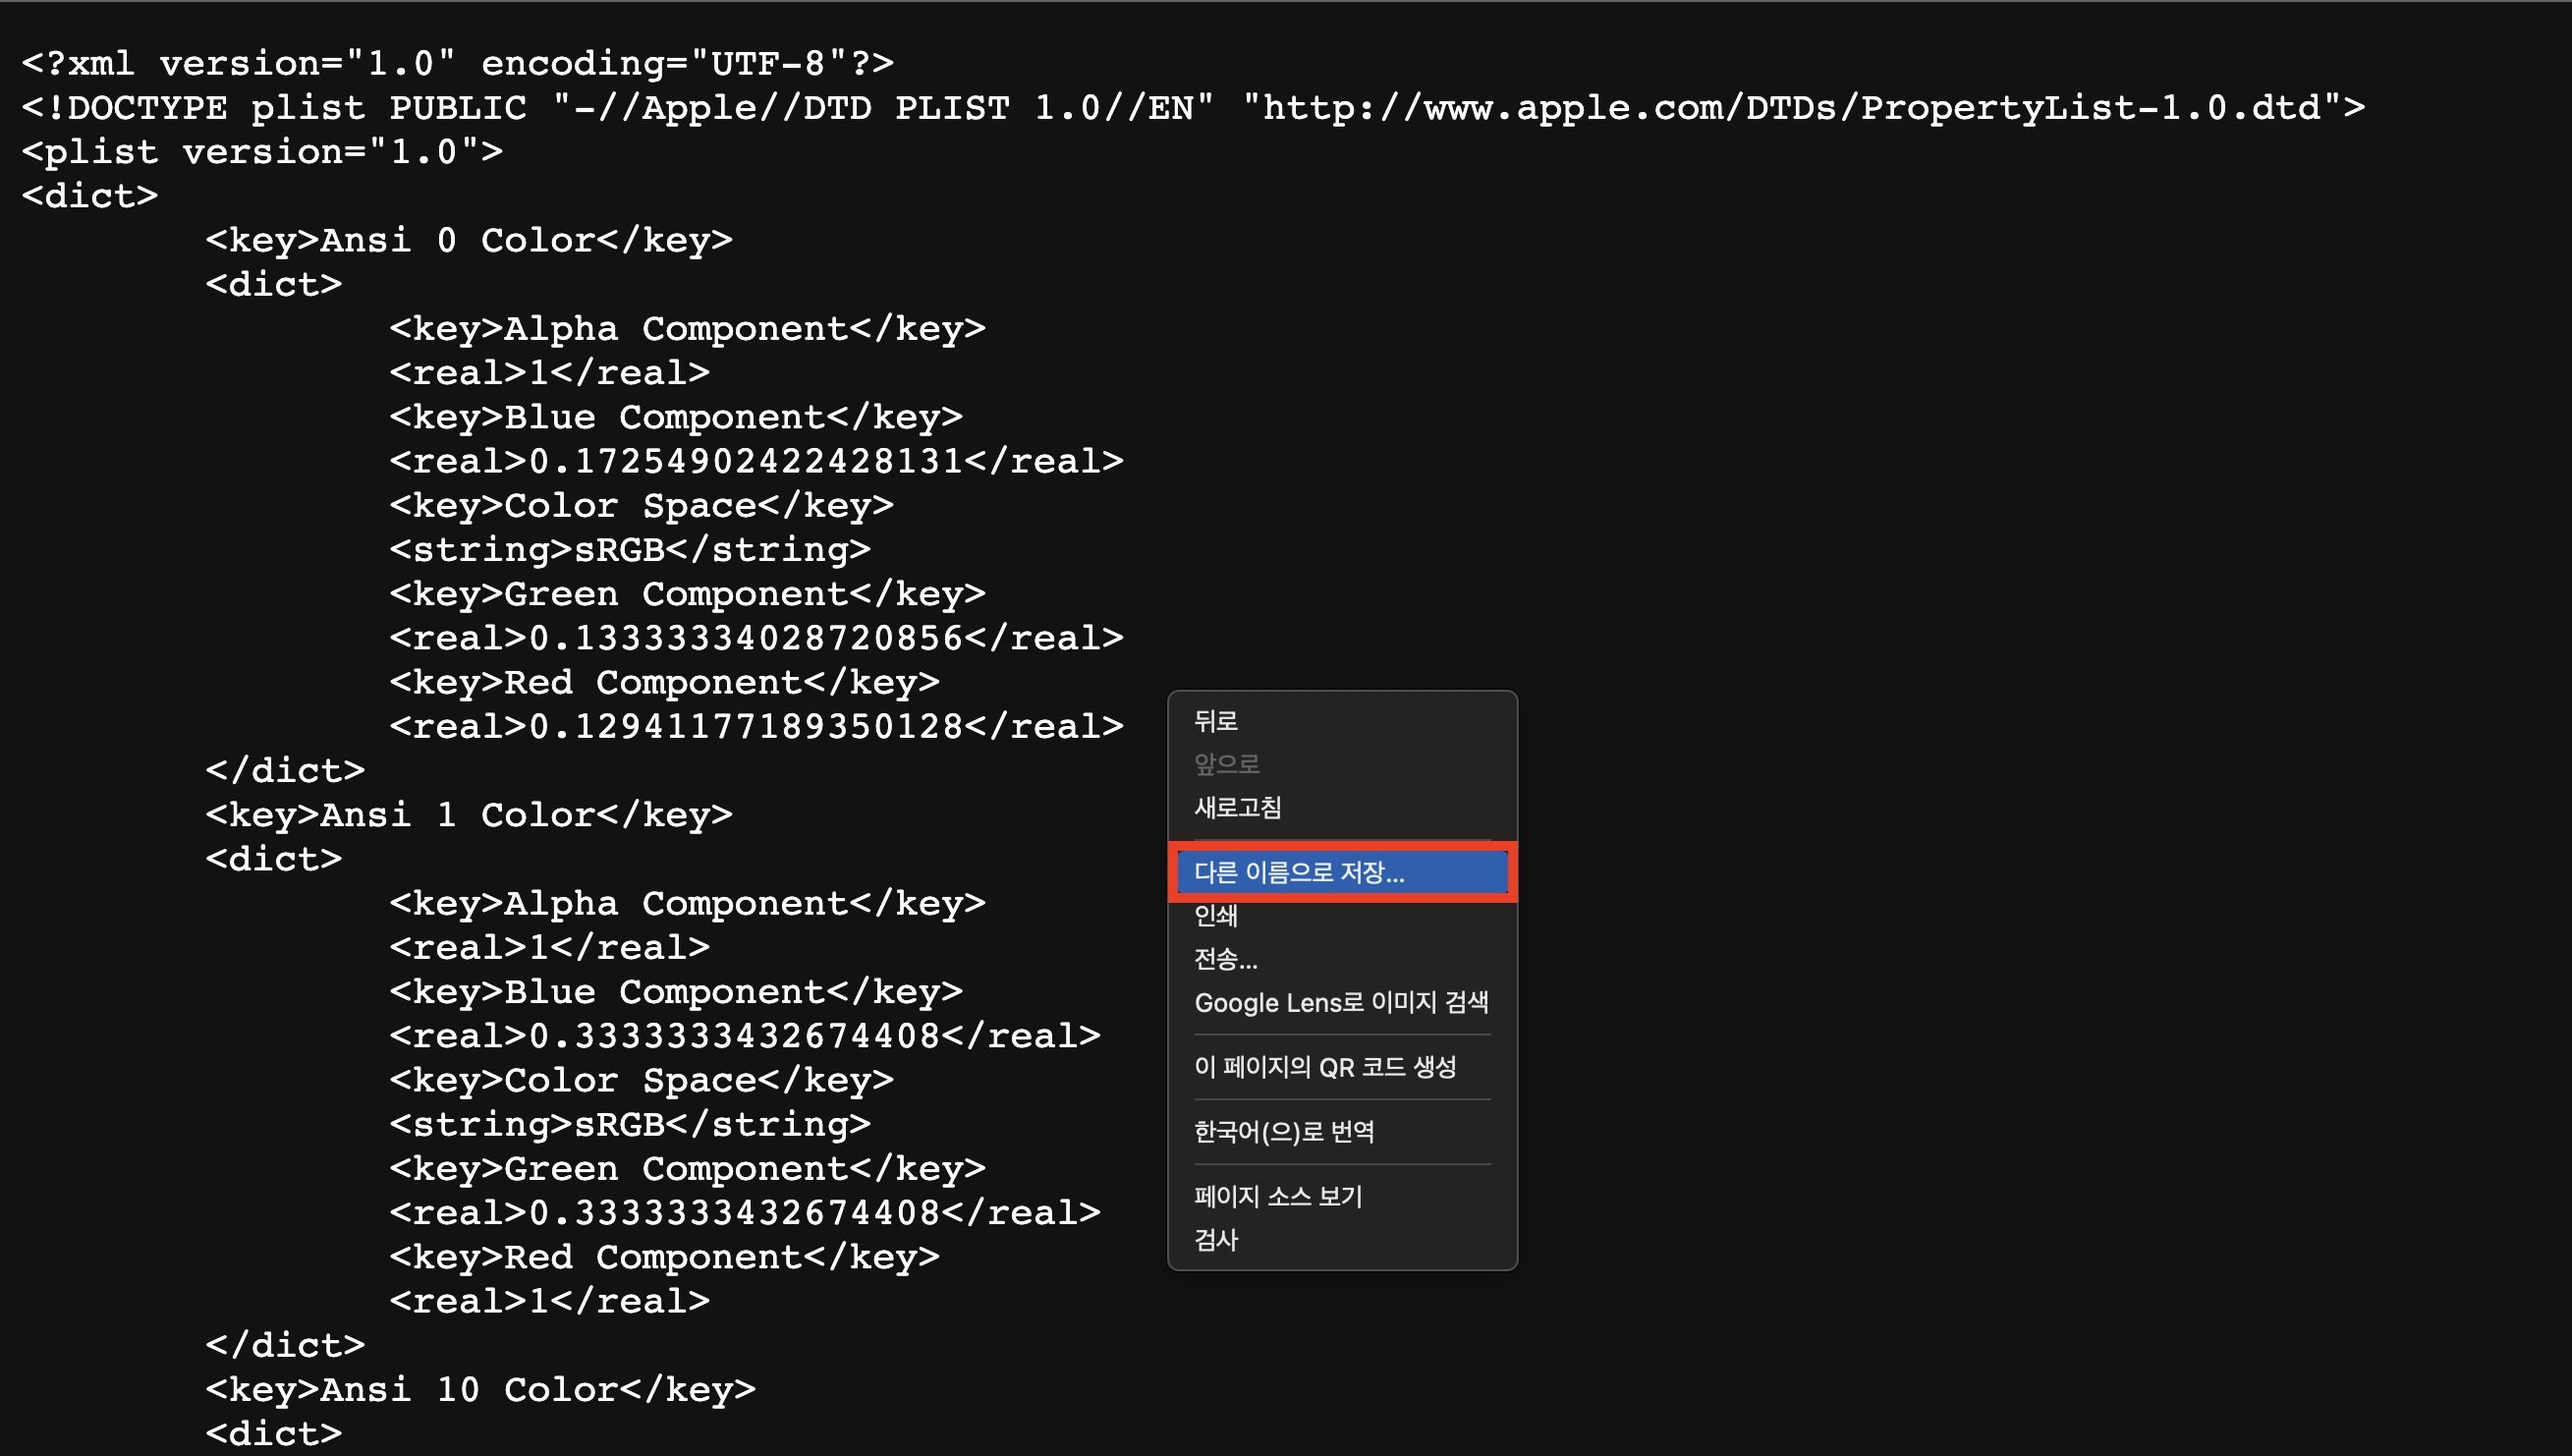Click 다른 이름으로 저장... menu item
This screenshot has width=2572, height=1456.
point(1299,872)
